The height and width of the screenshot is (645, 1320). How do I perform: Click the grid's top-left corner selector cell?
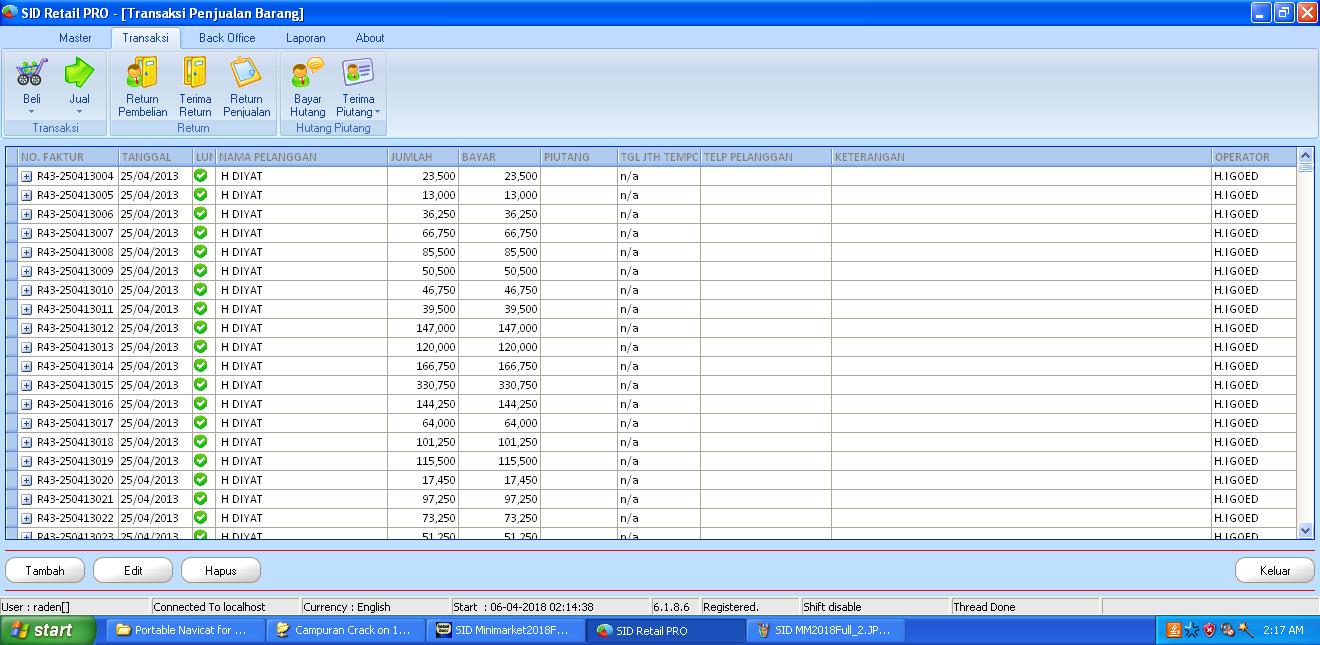[x=11, y=157]
